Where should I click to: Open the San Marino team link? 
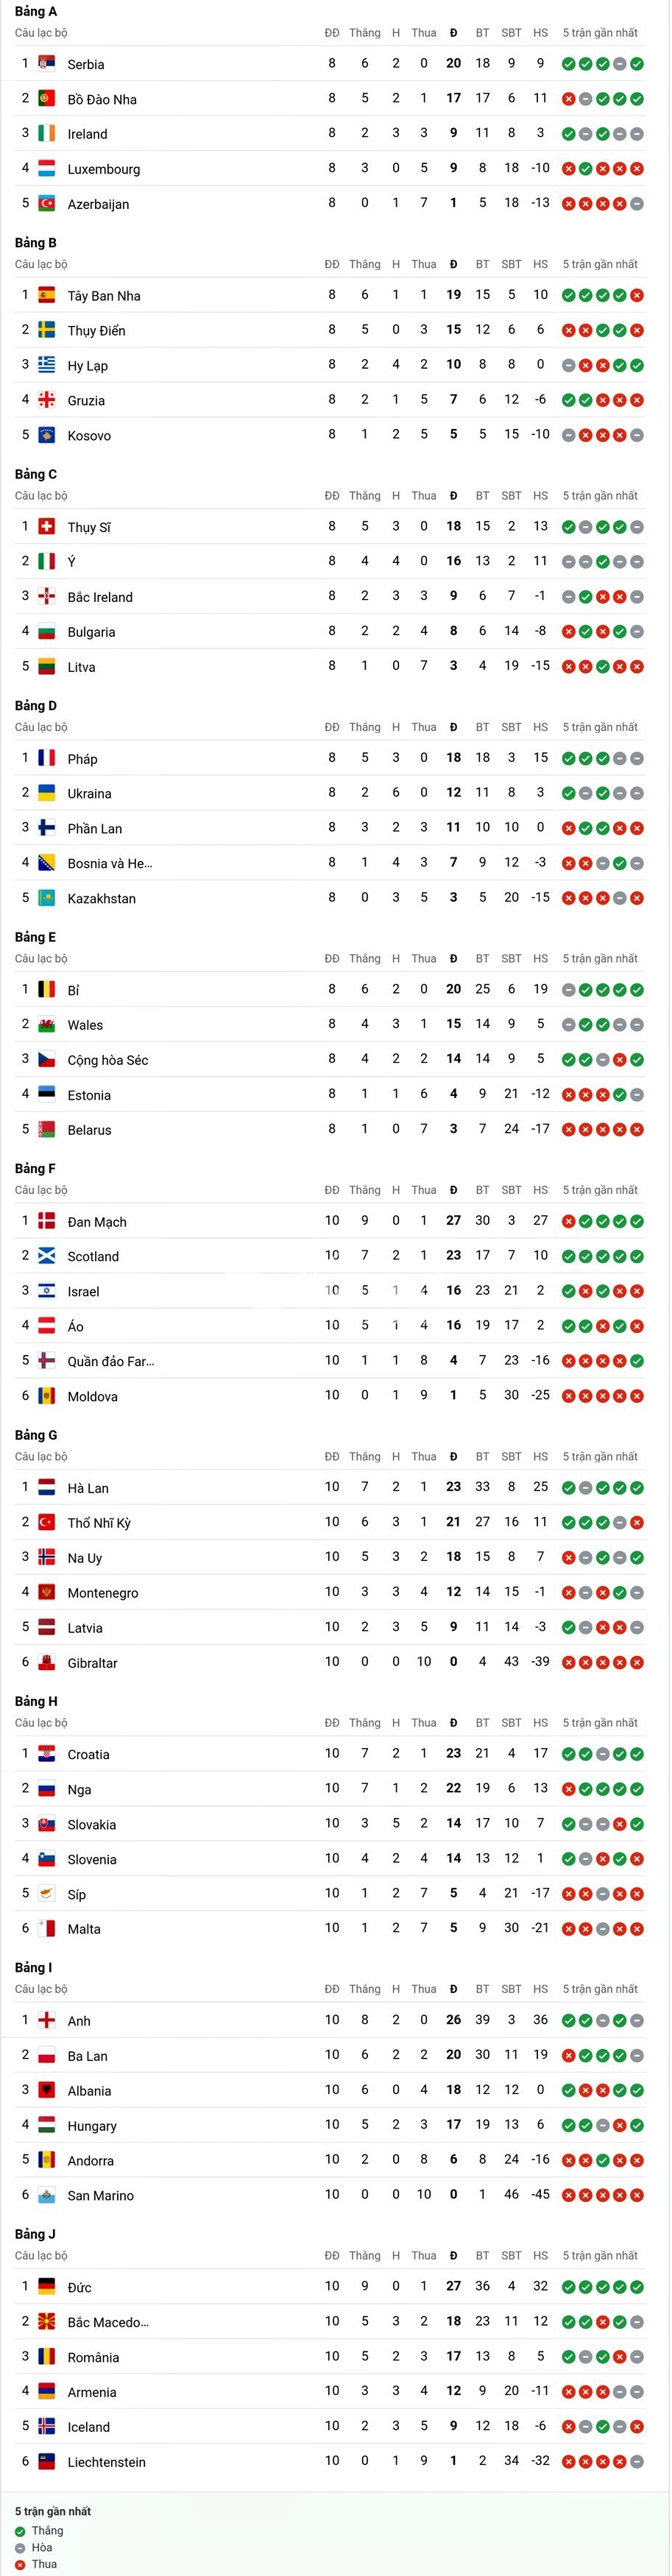100,2195
